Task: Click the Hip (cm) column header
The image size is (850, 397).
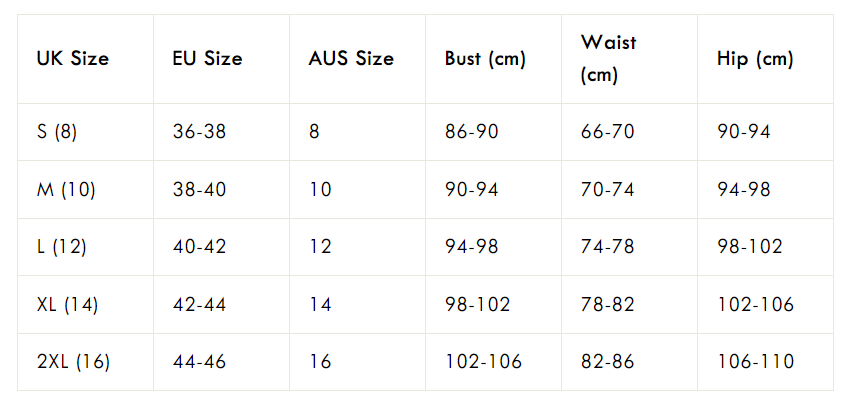Action: (x=766, y=59)
